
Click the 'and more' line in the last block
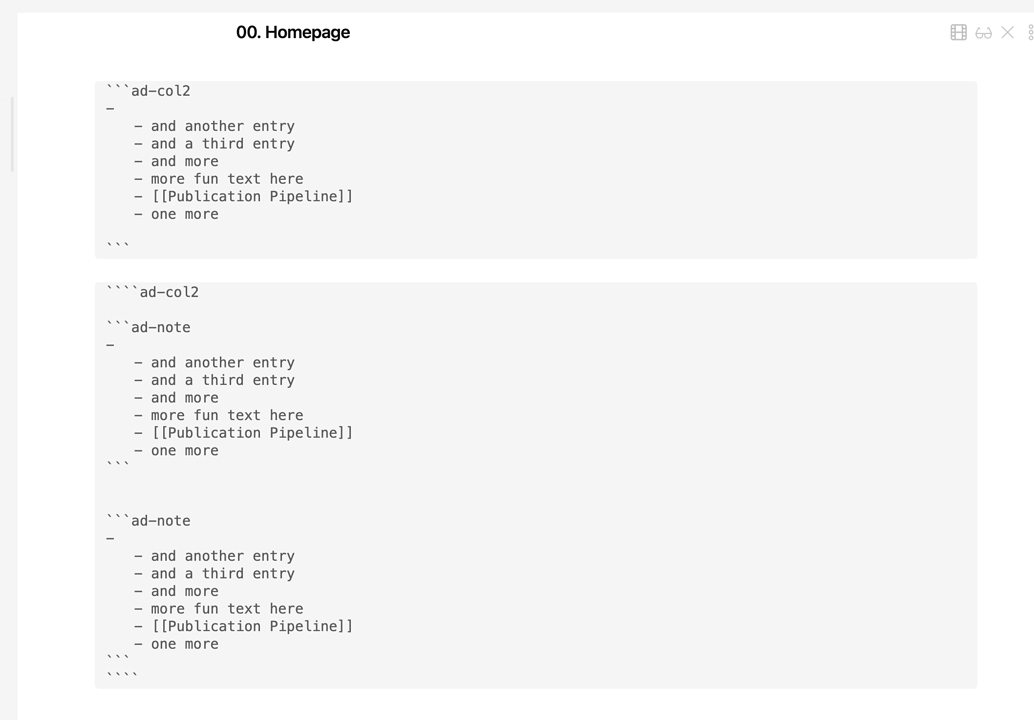pos(185,590)
